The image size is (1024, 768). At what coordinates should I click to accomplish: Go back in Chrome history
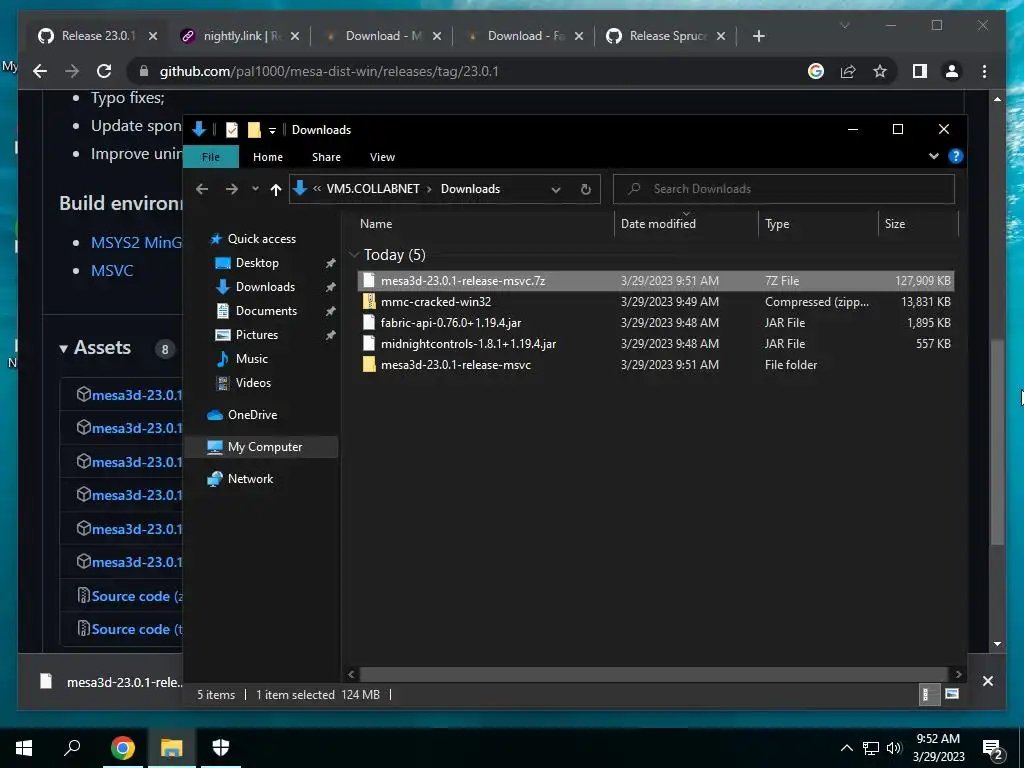coord(40,71)
